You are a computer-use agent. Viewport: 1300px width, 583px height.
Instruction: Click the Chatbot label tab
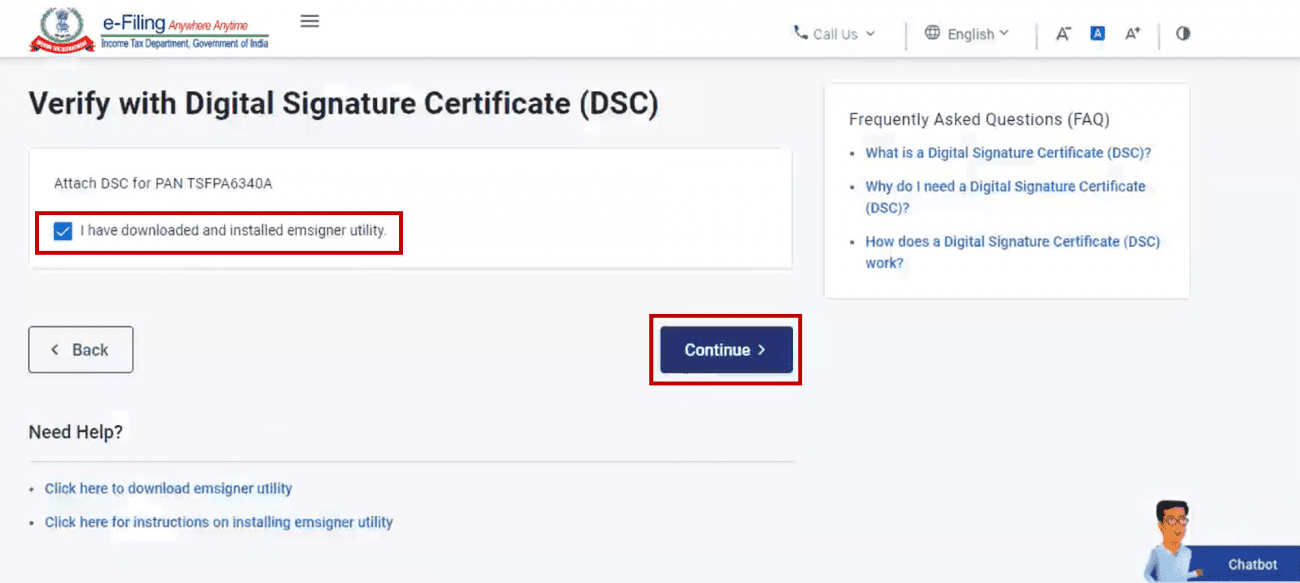tap(1252, 565)
